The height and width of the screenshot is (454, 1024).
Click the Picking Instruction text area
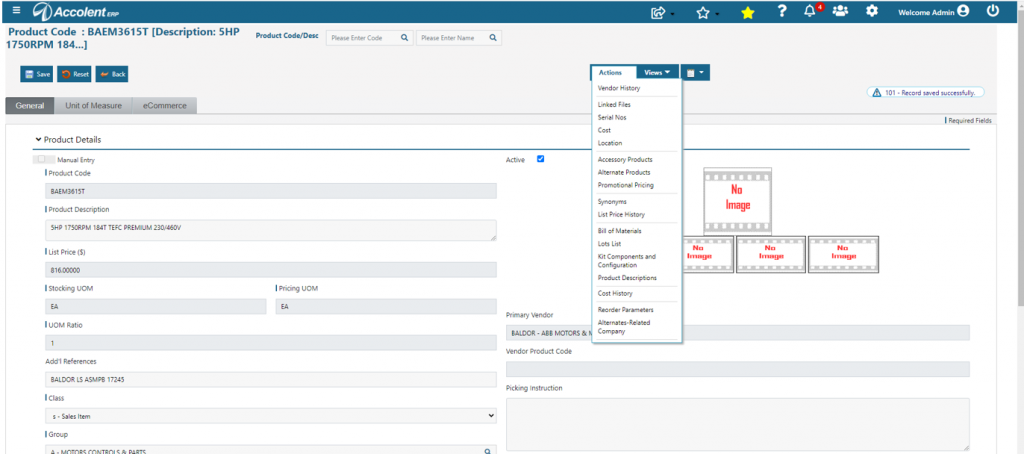click(737, 424)
